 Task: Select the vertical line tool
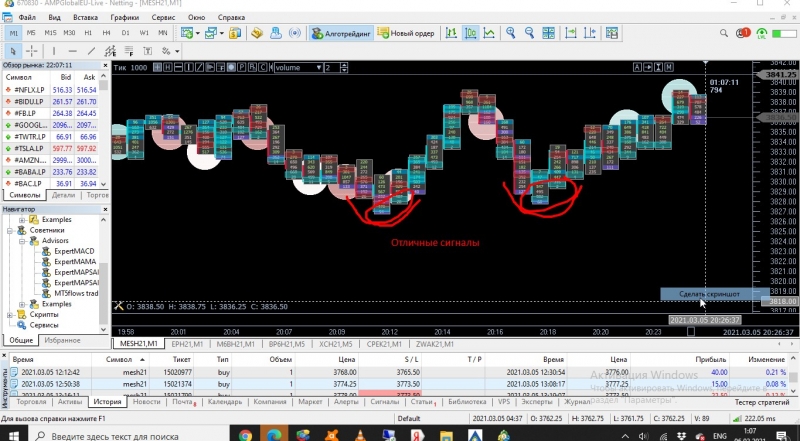(54, 51)
